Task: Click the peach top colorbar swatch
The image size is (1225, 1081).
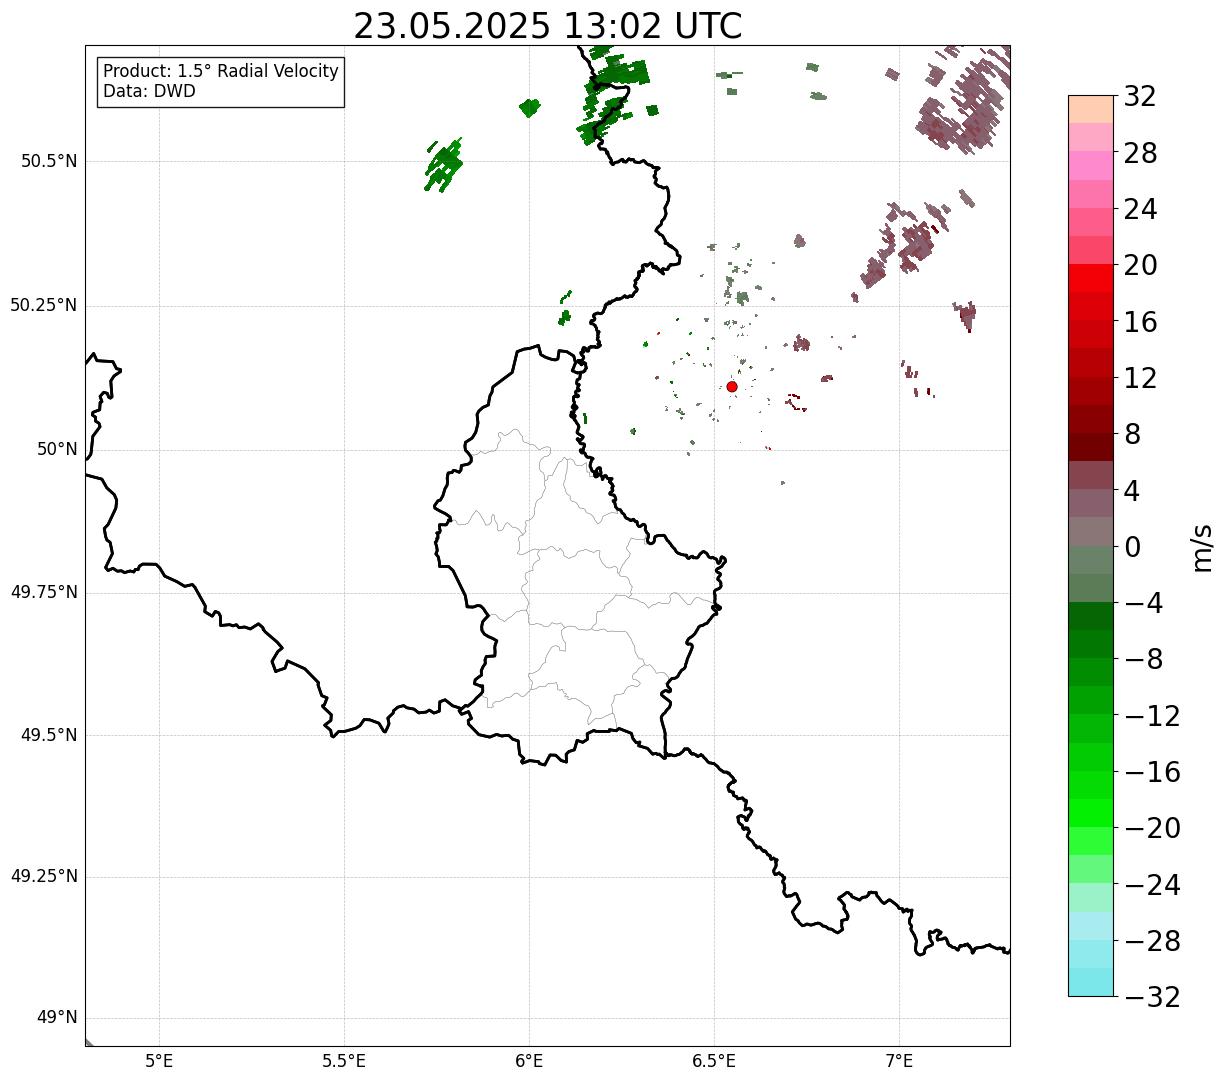Action: click(x=1091, y=109)
